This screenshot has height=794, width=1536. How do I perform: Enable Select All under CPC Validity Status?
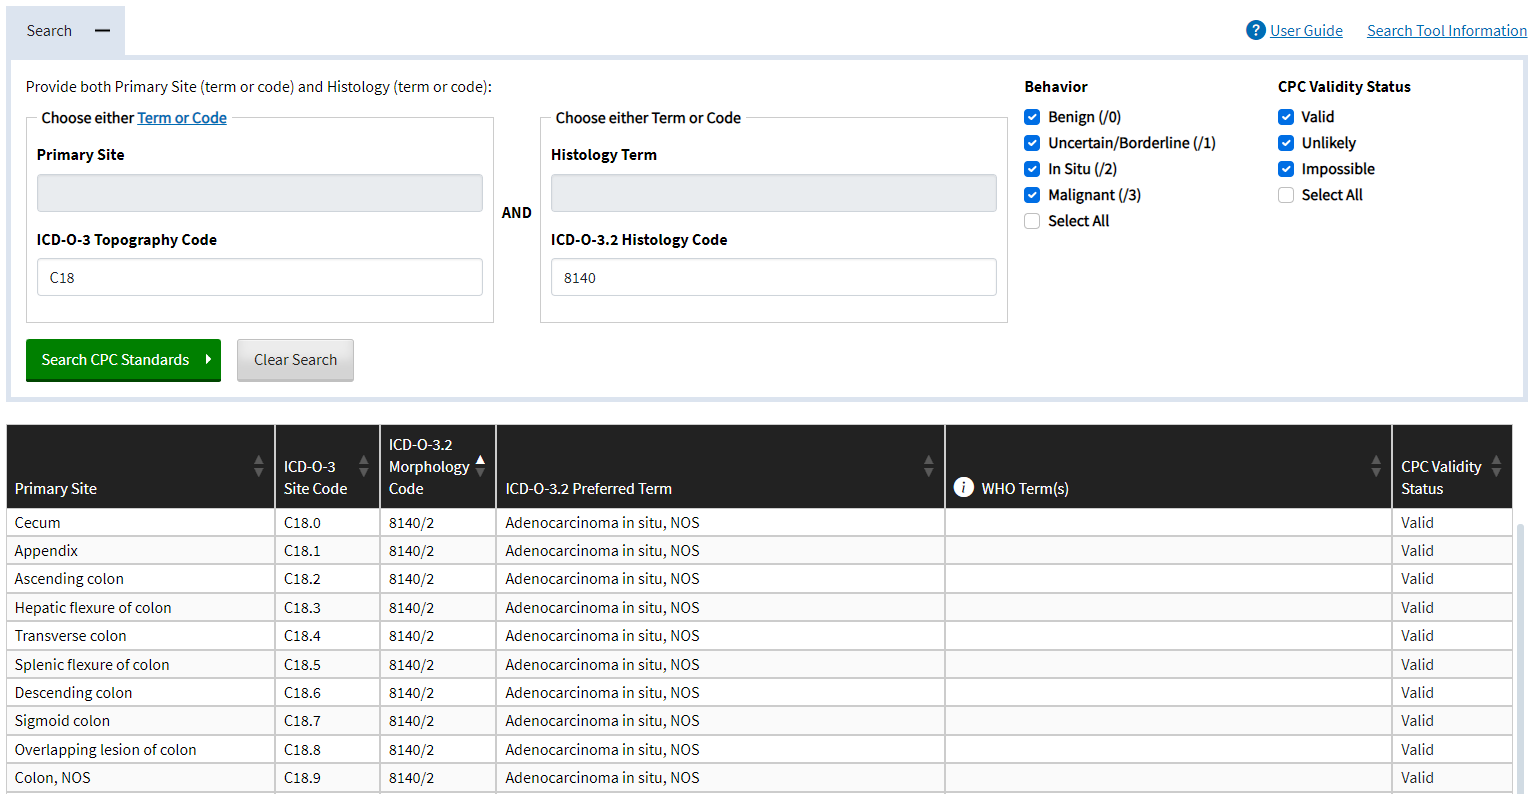[1286, 195]
